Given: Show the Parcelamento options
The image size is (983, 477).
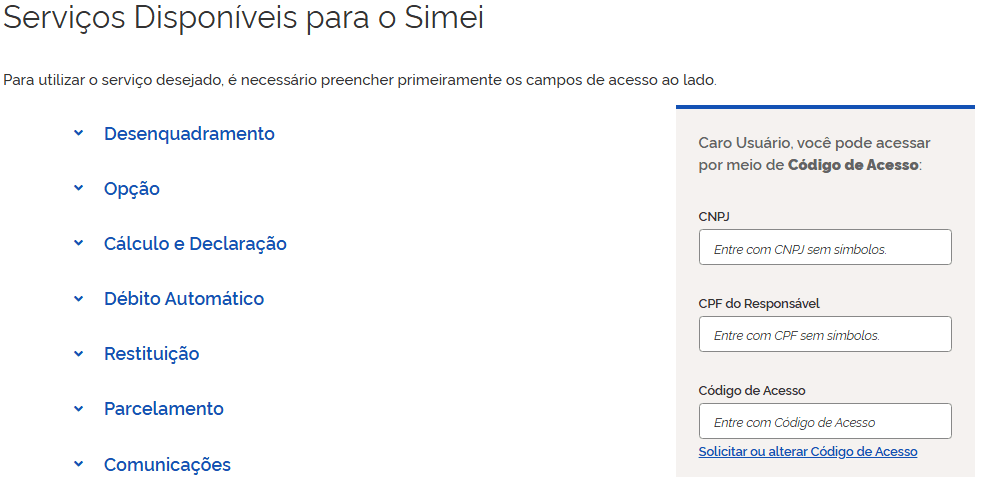Looking at the screenshot, I should point(164,408).
